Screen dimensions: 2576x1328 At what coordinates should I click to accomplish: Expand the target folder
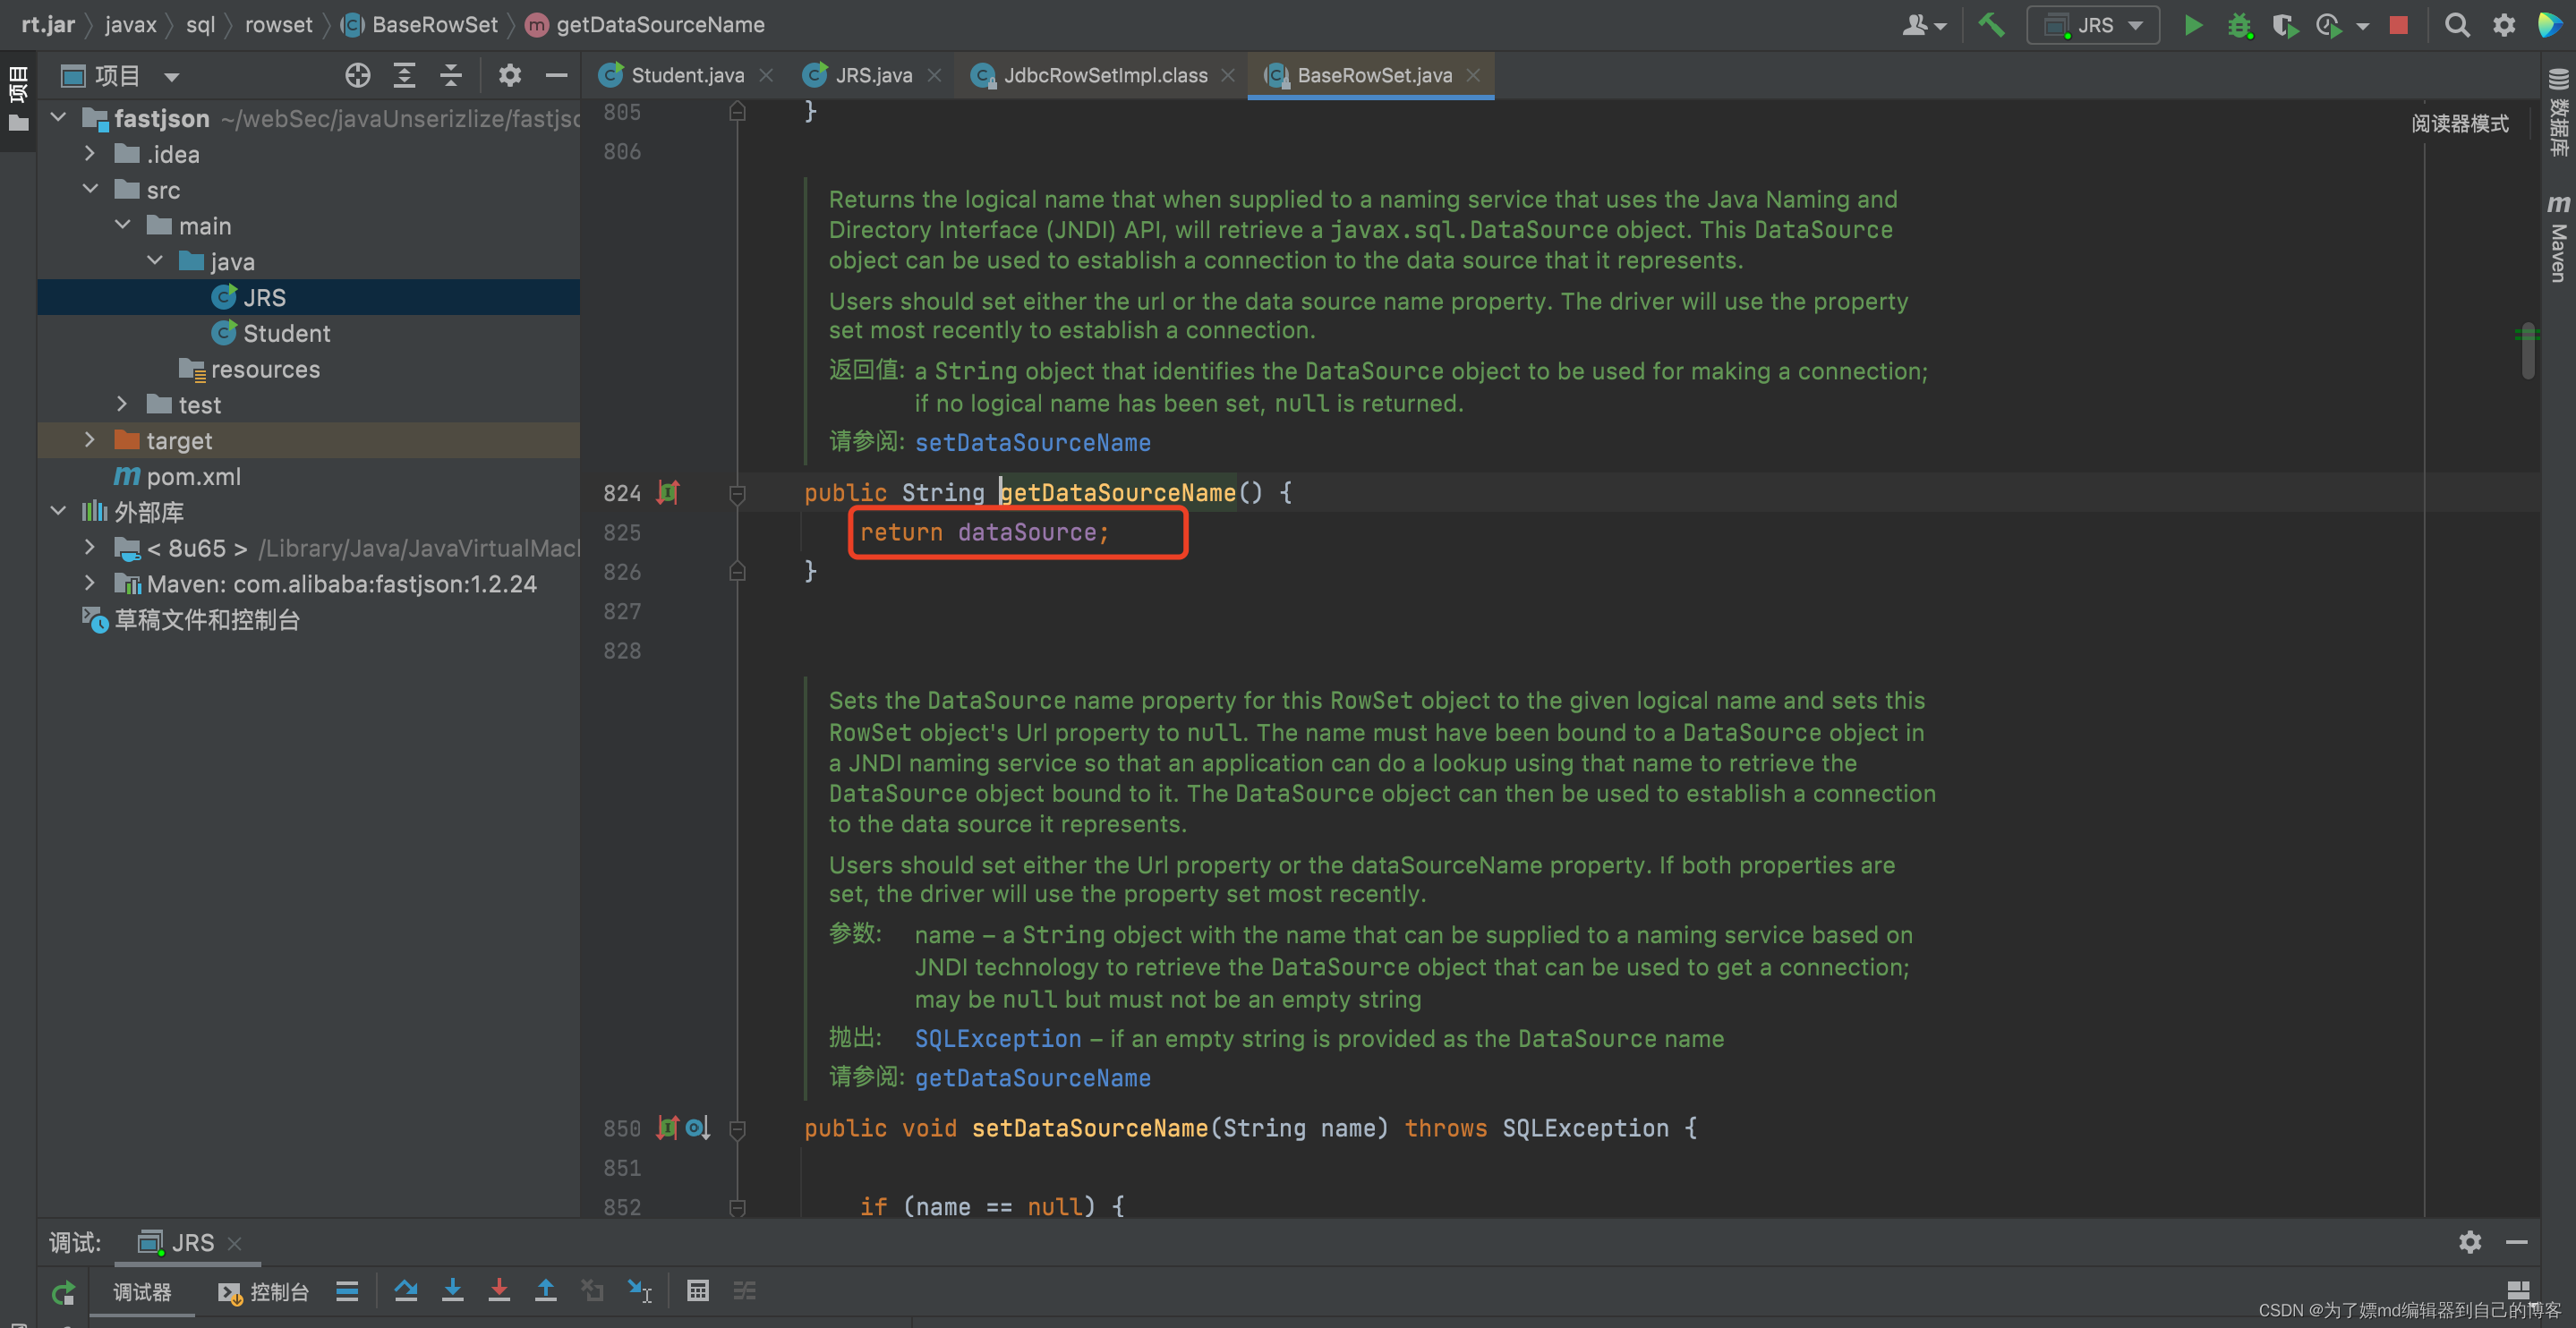(x=90, y=440)
